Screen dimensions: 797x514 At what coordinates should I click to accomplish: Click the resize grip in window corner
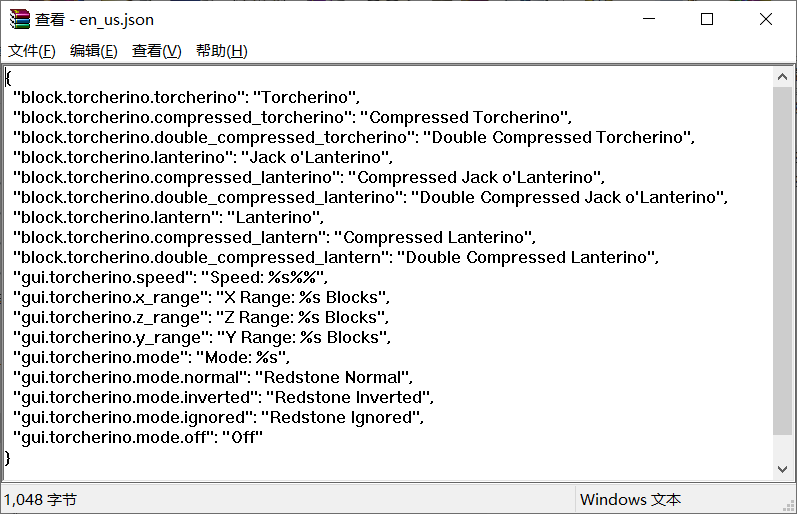coord(787,504)
